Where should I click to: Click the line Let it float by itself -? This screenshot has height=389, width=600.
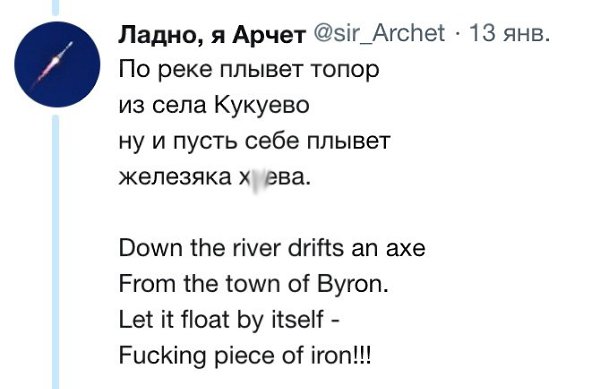click(228, 320)
